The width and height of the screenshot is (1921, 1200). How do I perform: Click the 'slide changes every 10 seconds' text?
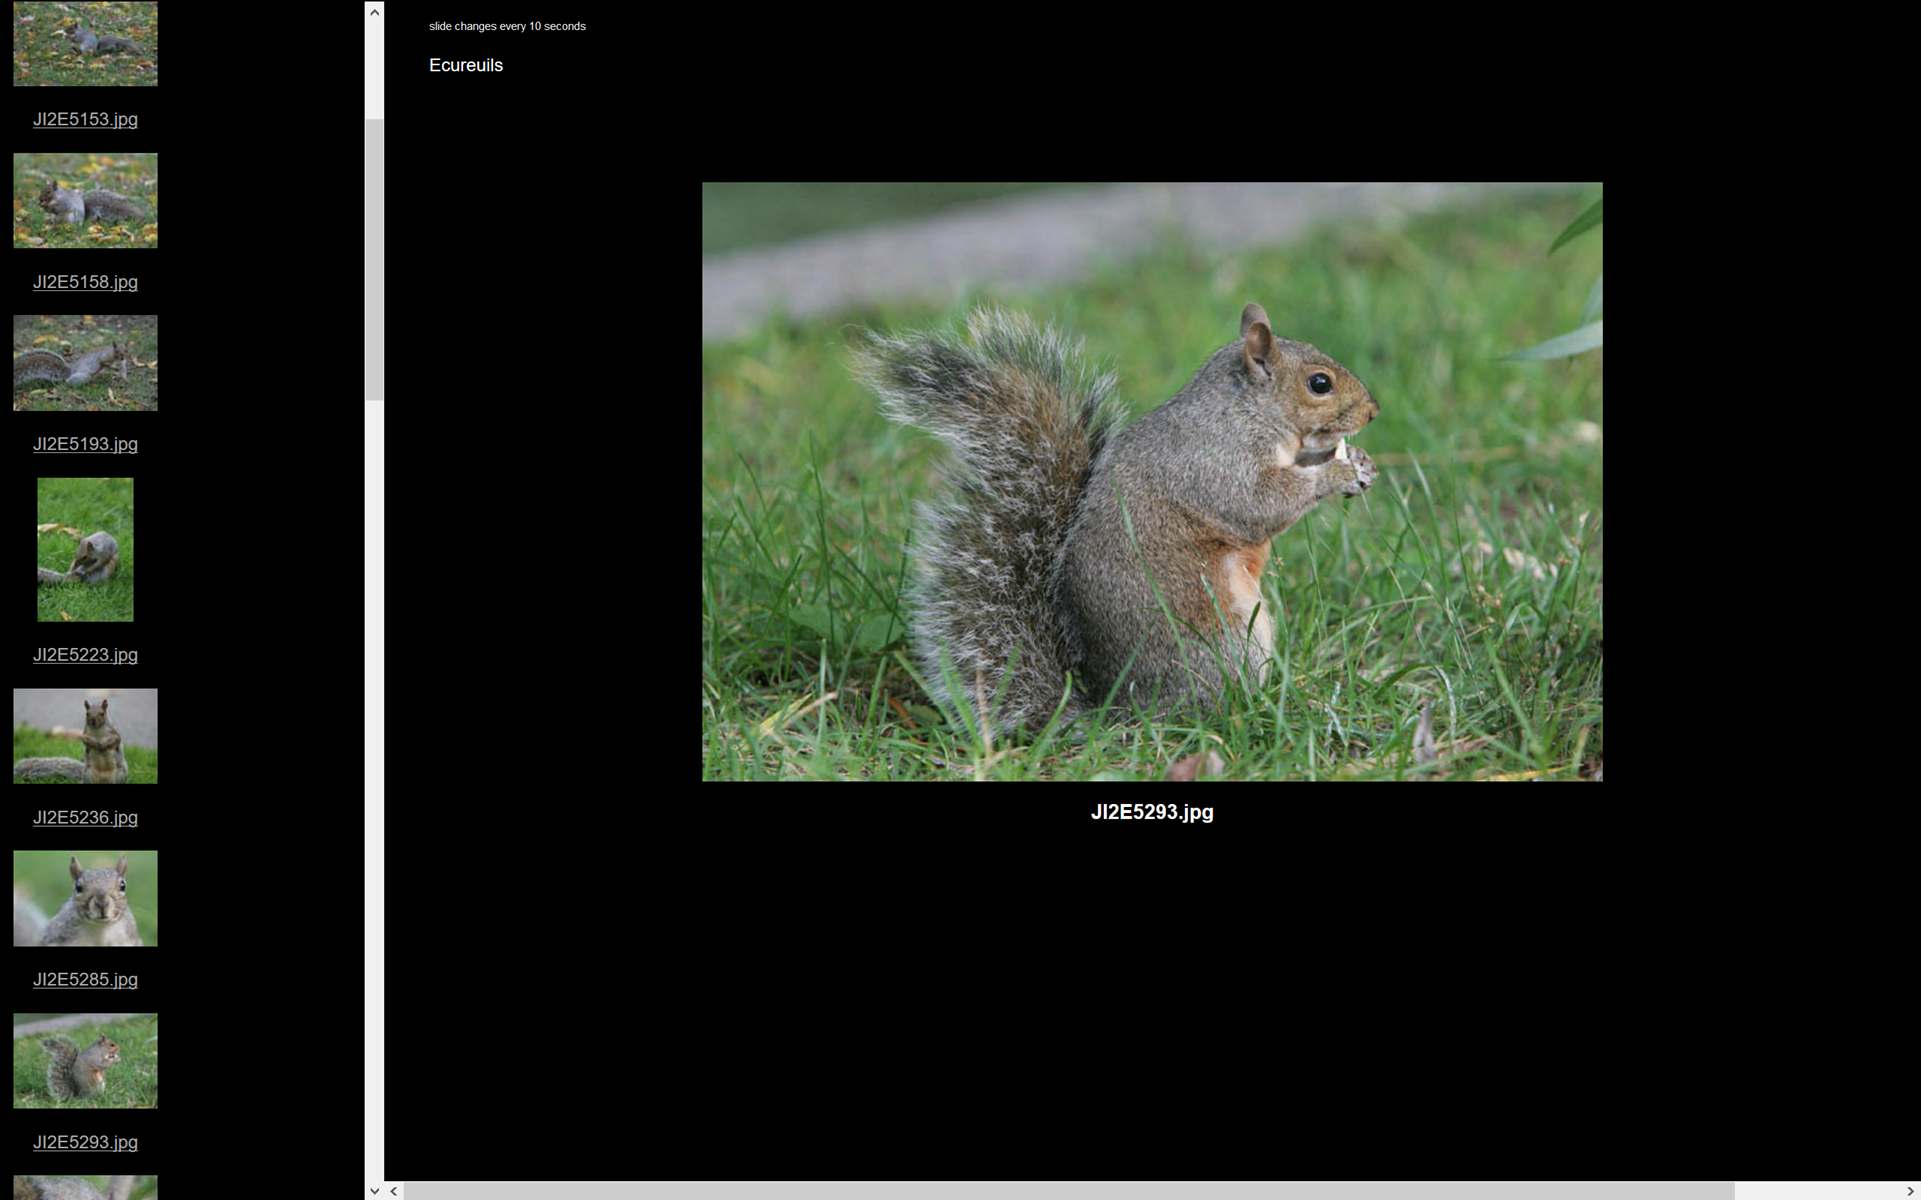coord(507,26)
